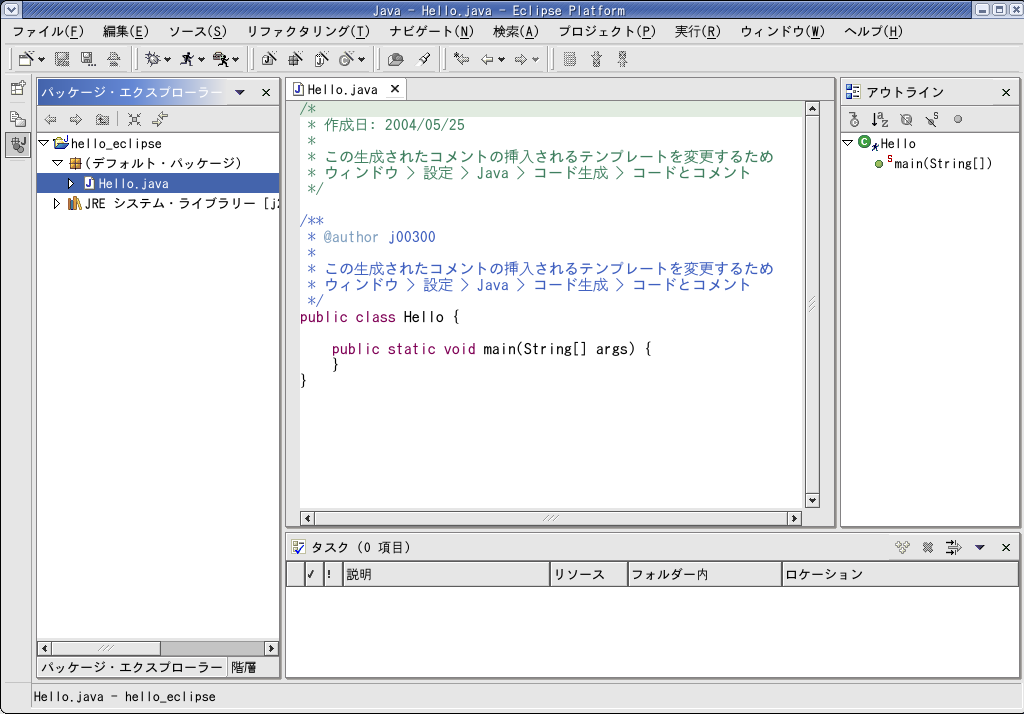
Task: Click the Filters icon in Tasks view
Action: pos(953,547)
